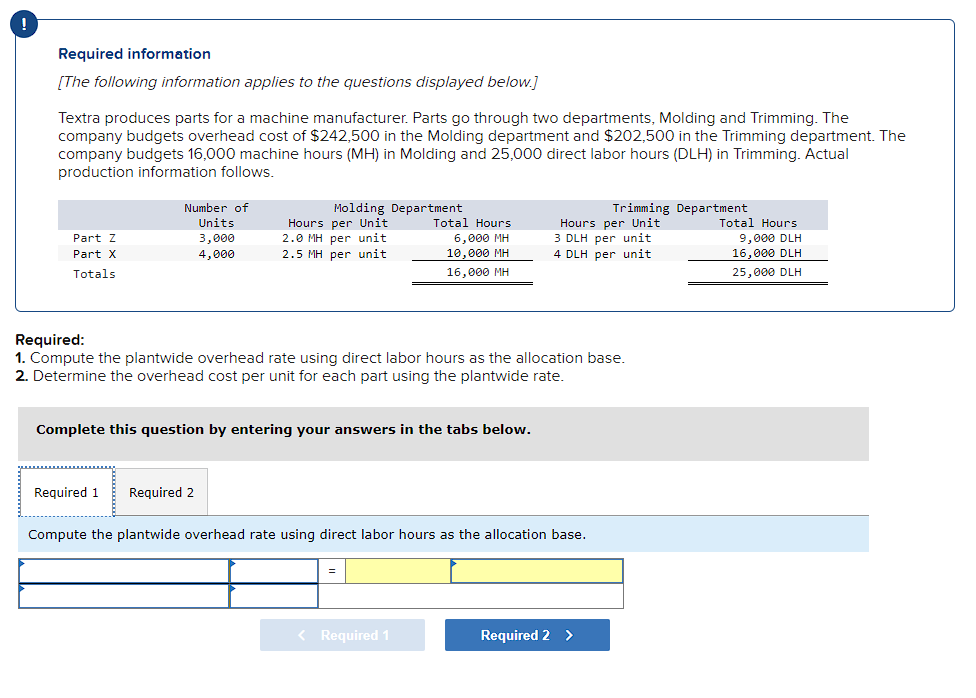This screenshot has width=976, height=698.
Task: Switch to the Required 2 tab
Action: pos(161,492)
